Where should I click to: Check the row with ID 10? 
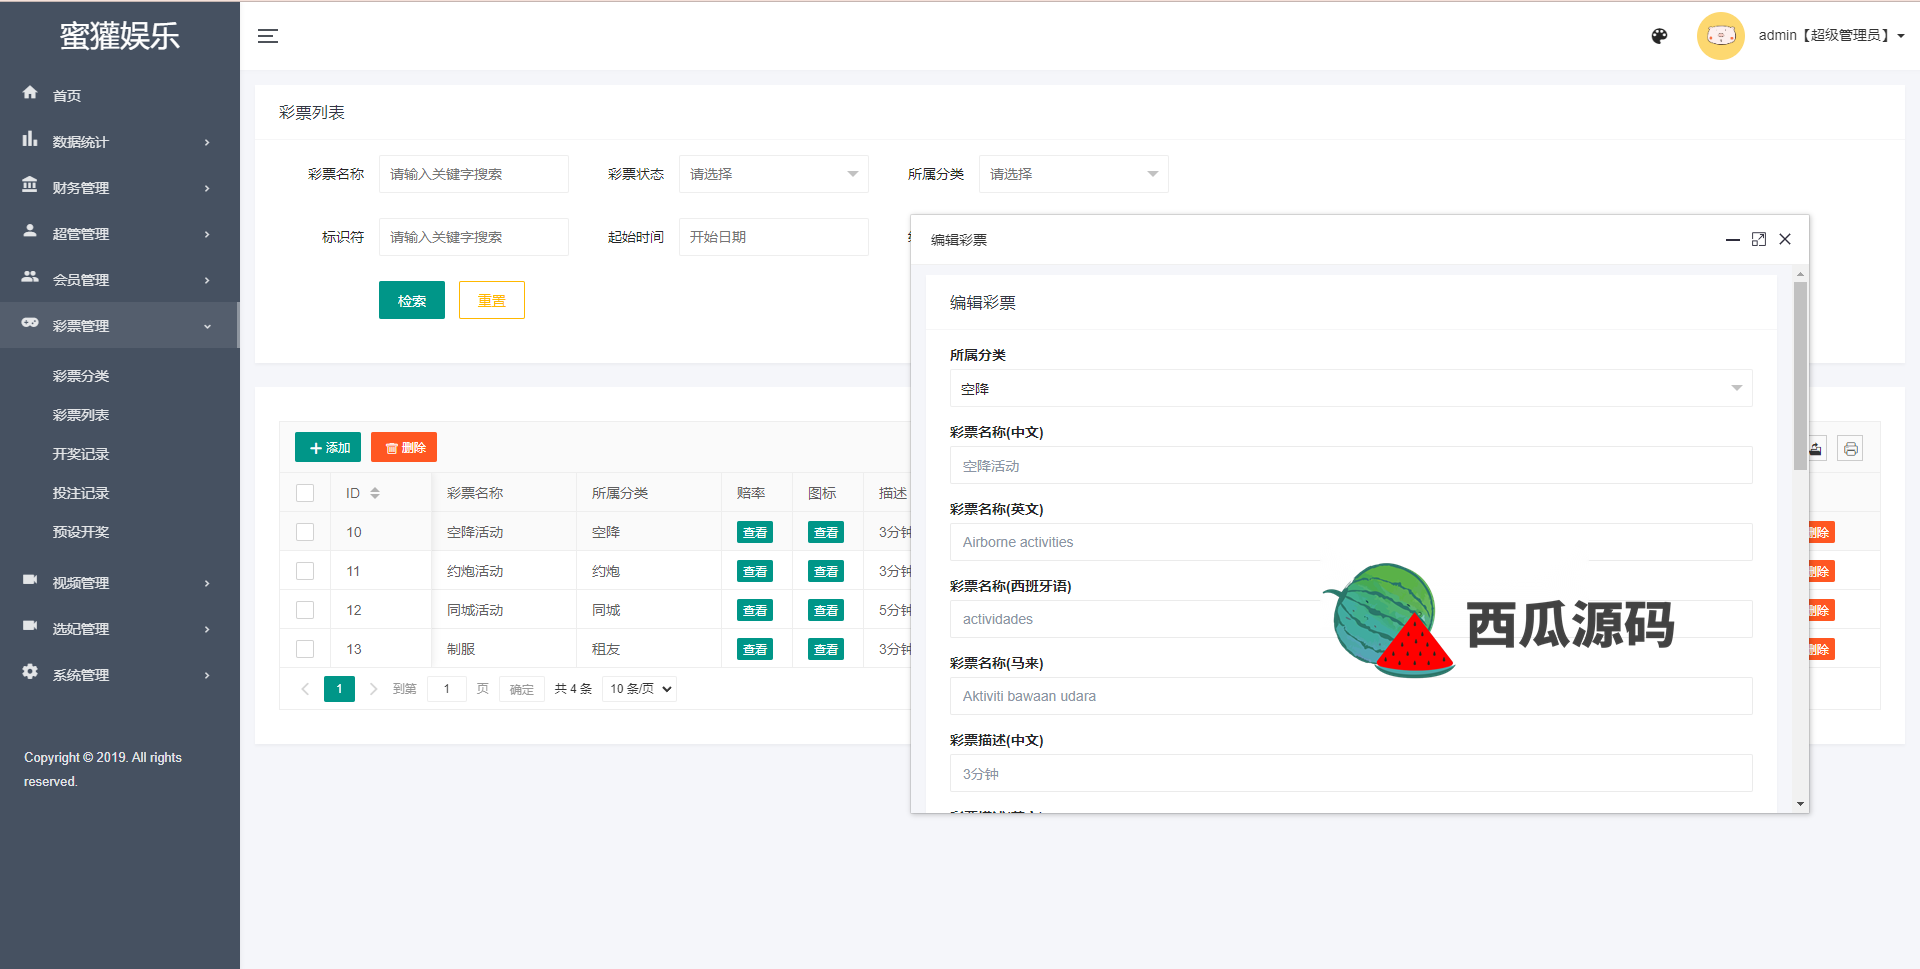[x=305, y=532]
